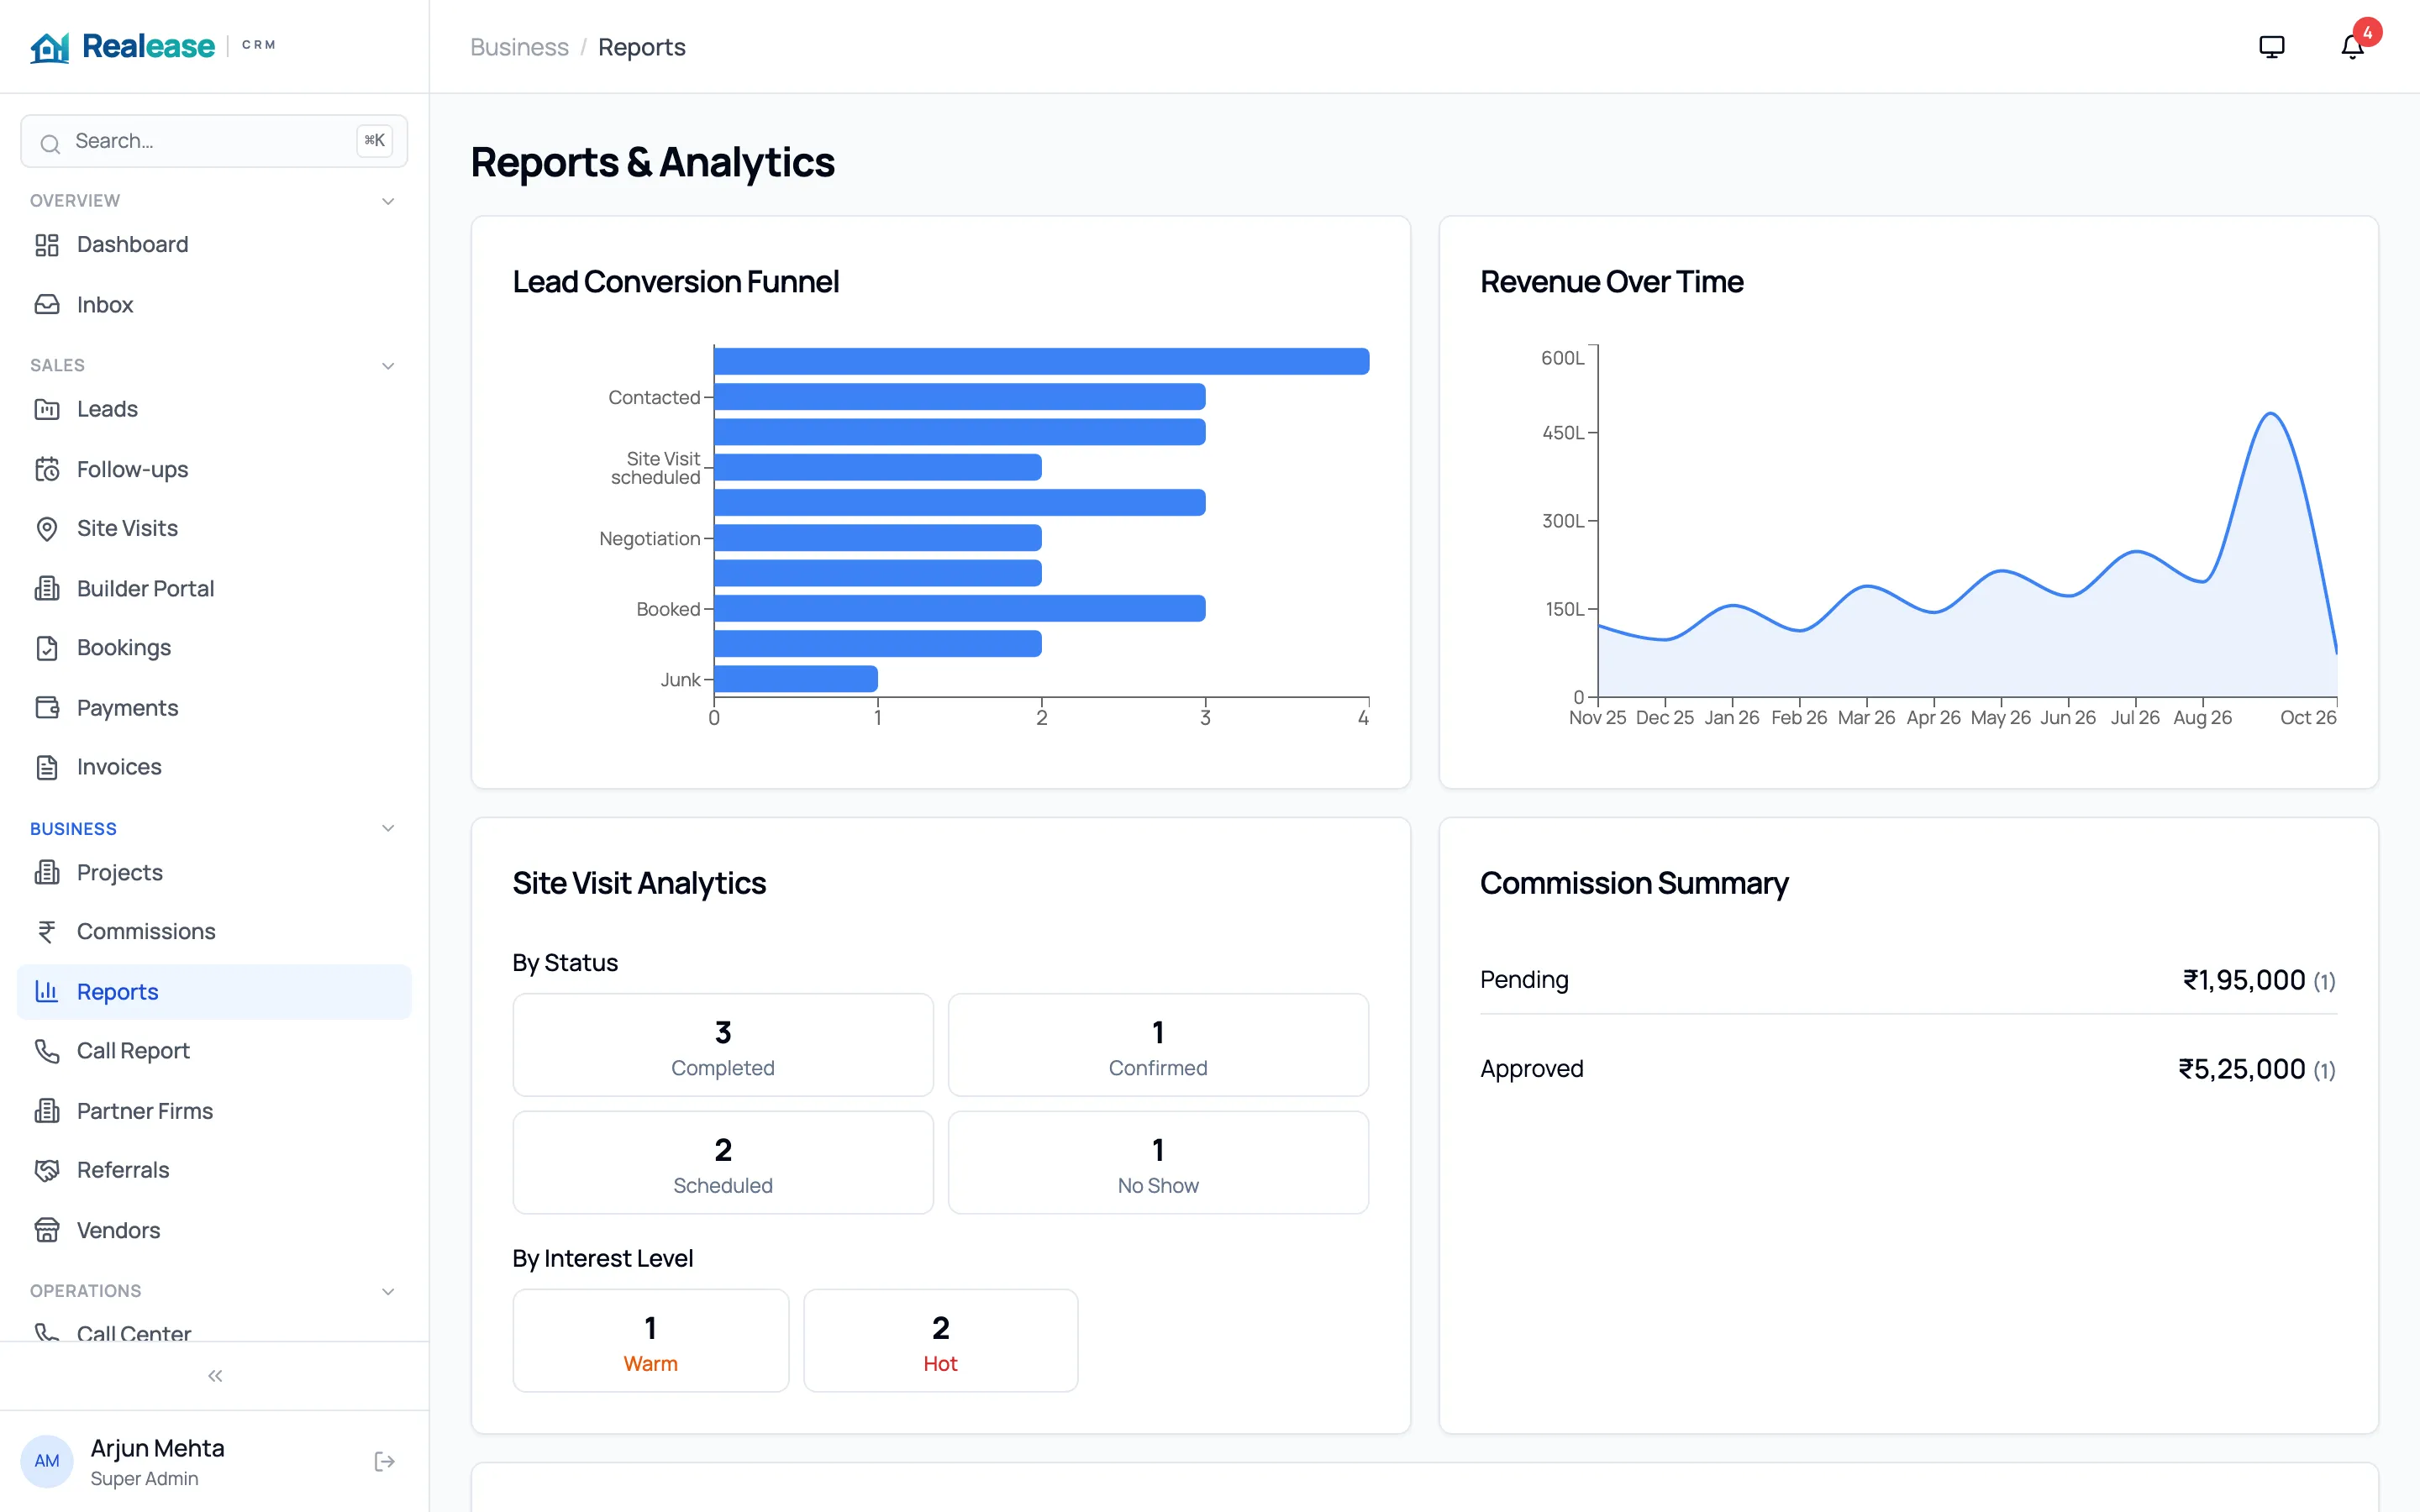Click the Completed site visits card
This screenshot has height=1512, width=2420.
[x=723, y=1045]
